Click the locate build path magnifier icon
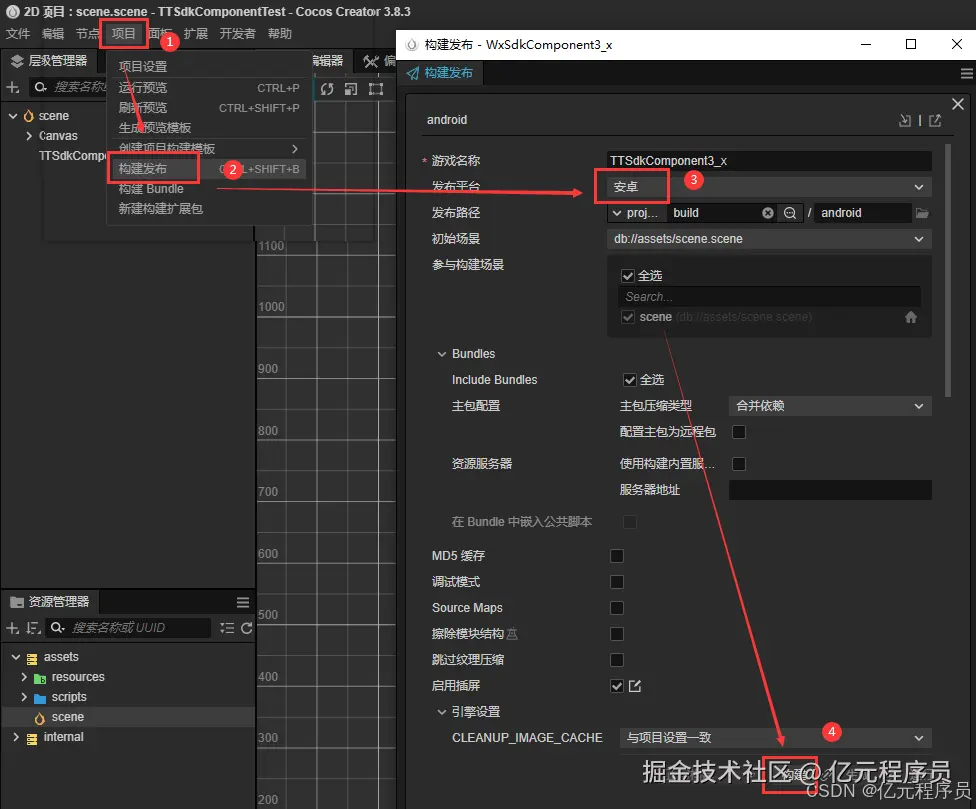Viewport: 976px width, 809px height. pyautogui.click(x=790, y=213)
